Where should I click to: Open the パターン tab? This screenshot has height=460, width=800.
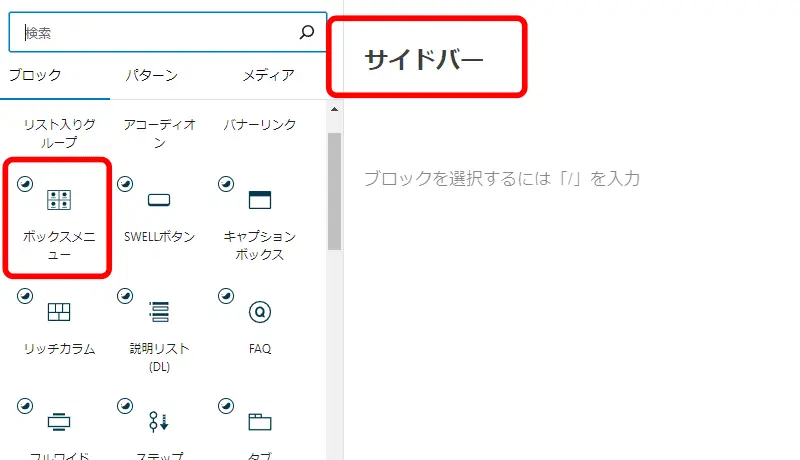(152, 75)
